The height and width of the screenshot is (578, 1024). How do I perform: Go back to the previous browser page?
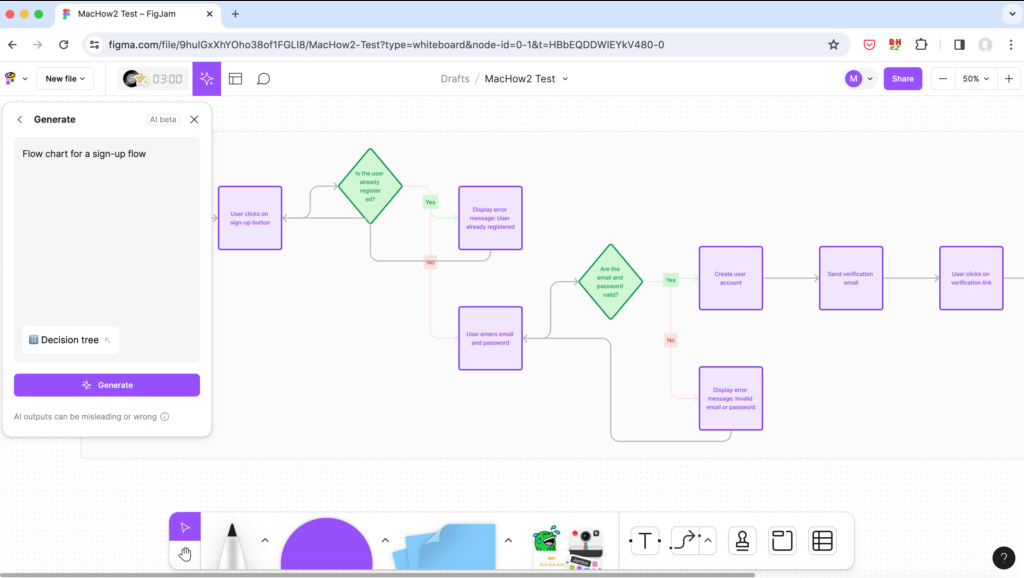(x=12, y=44)
